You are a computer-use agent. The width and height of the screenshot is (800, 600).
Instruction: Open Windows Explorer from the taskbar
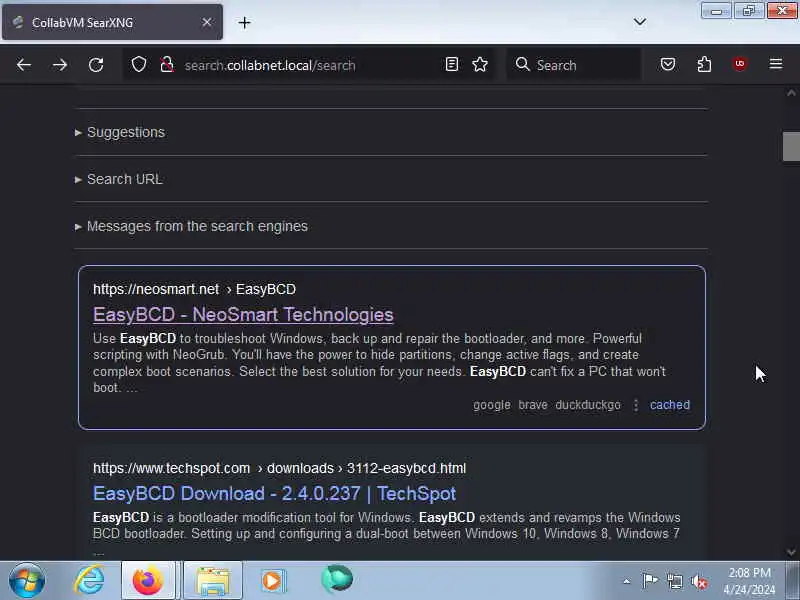coord(213,581)
